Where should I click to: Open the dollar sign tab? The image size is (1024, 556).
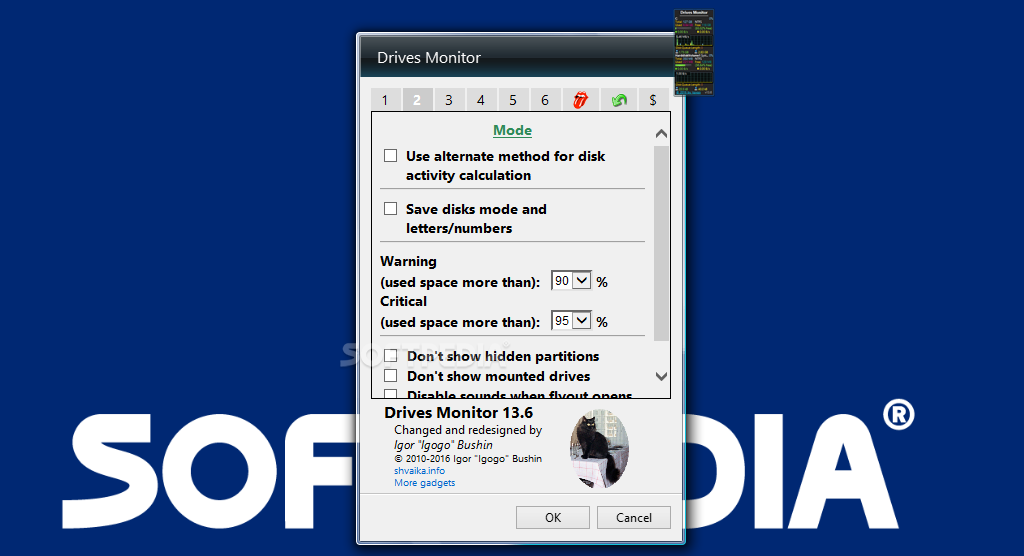point(652,100)
